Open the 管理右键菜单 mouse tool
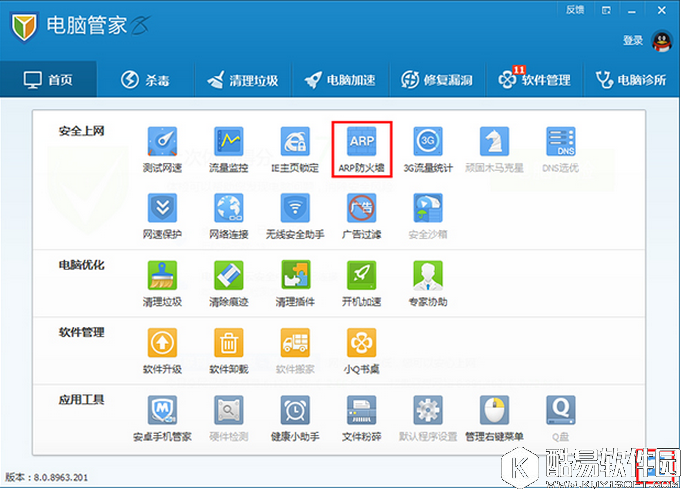Screen dimensions: 681x489 point(494,418)
